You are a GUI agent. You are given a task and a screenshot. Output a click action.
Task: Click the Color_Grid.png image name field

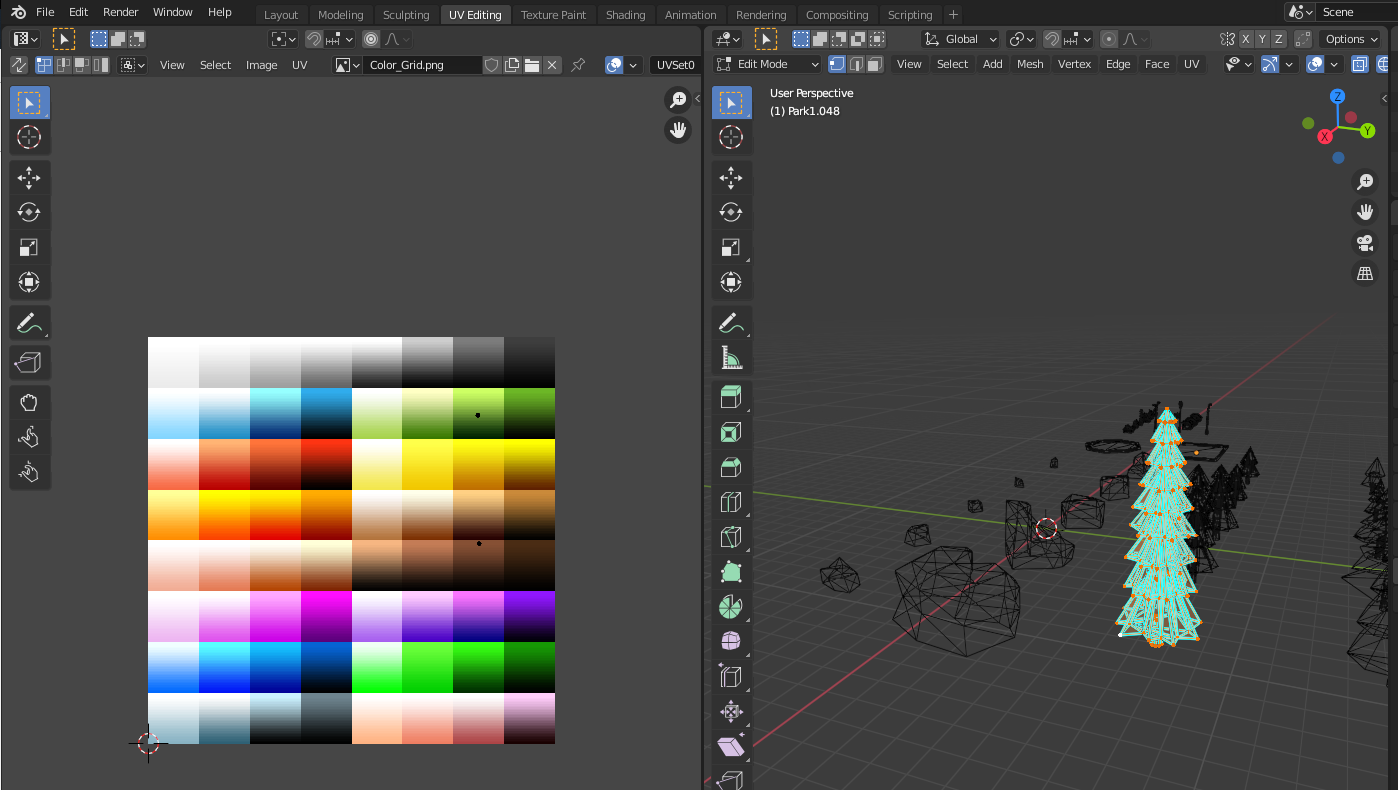(x=422, y=65)
